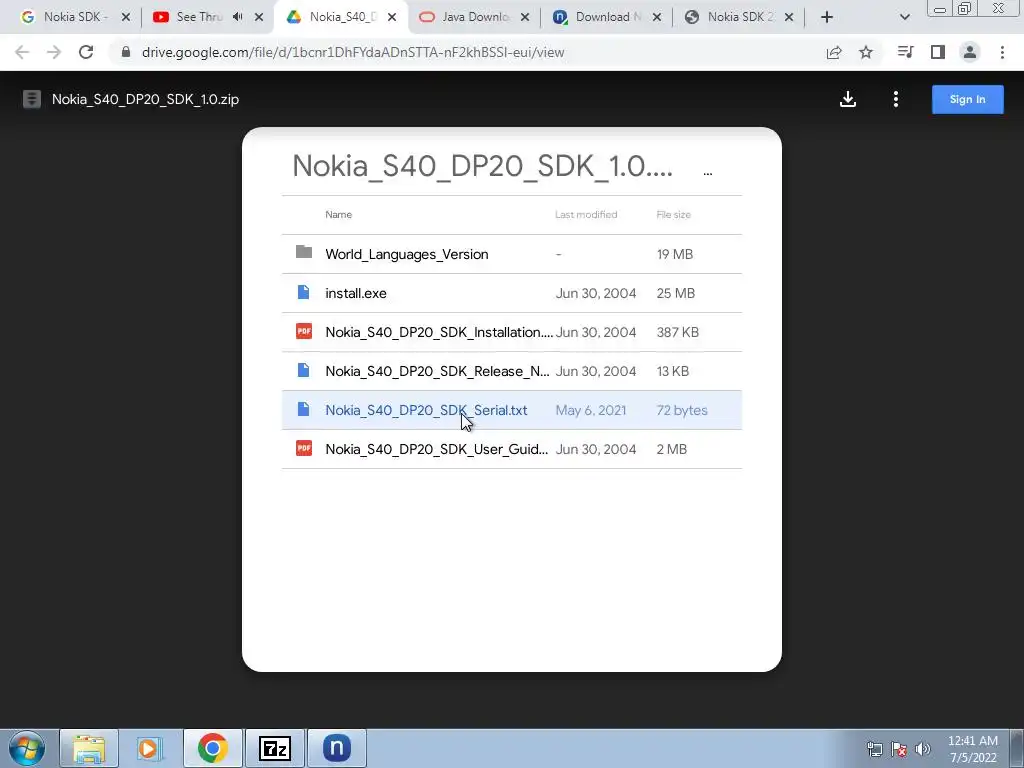Image resolution: width=1024 pixels, height=768 pixels.
Task: Click the archive file icon beside the zip filename
Action: 32,99
